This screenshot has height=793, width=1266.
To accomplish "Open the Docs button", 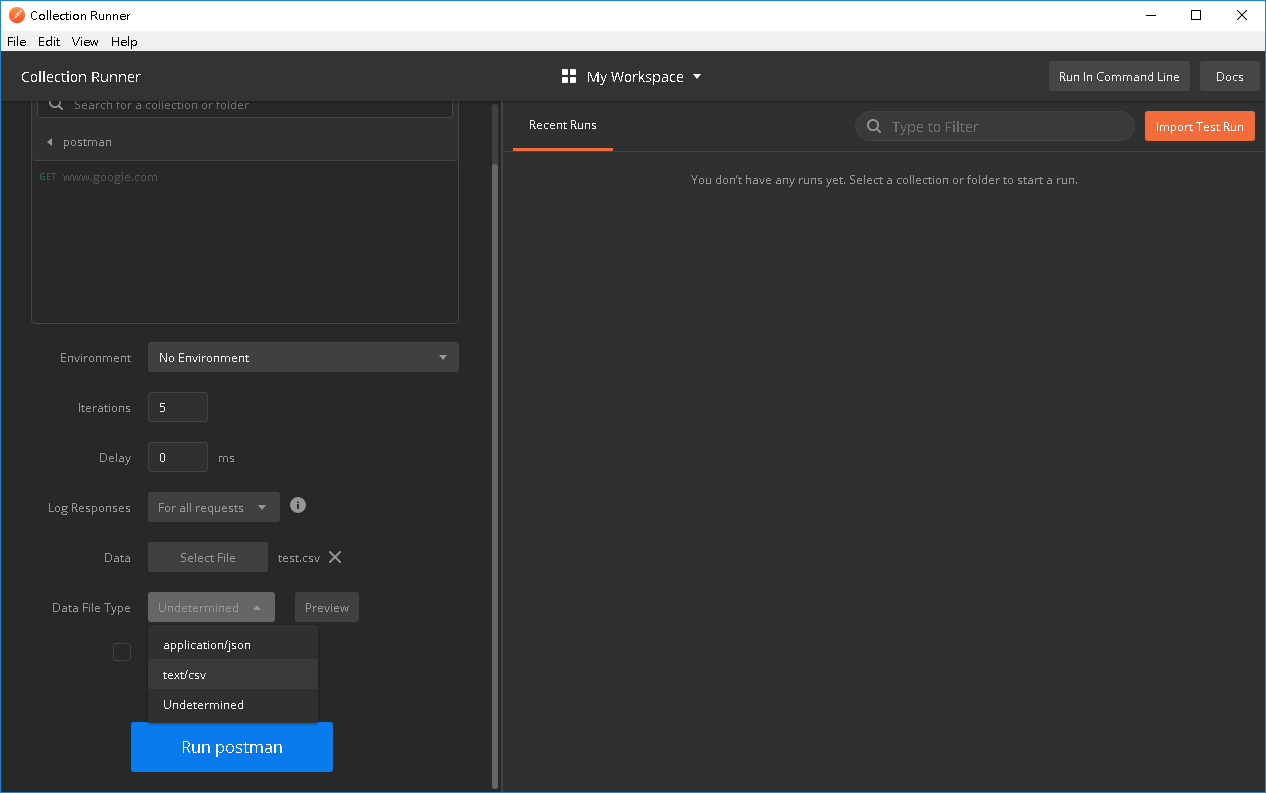I will [x=1230, y=77].
